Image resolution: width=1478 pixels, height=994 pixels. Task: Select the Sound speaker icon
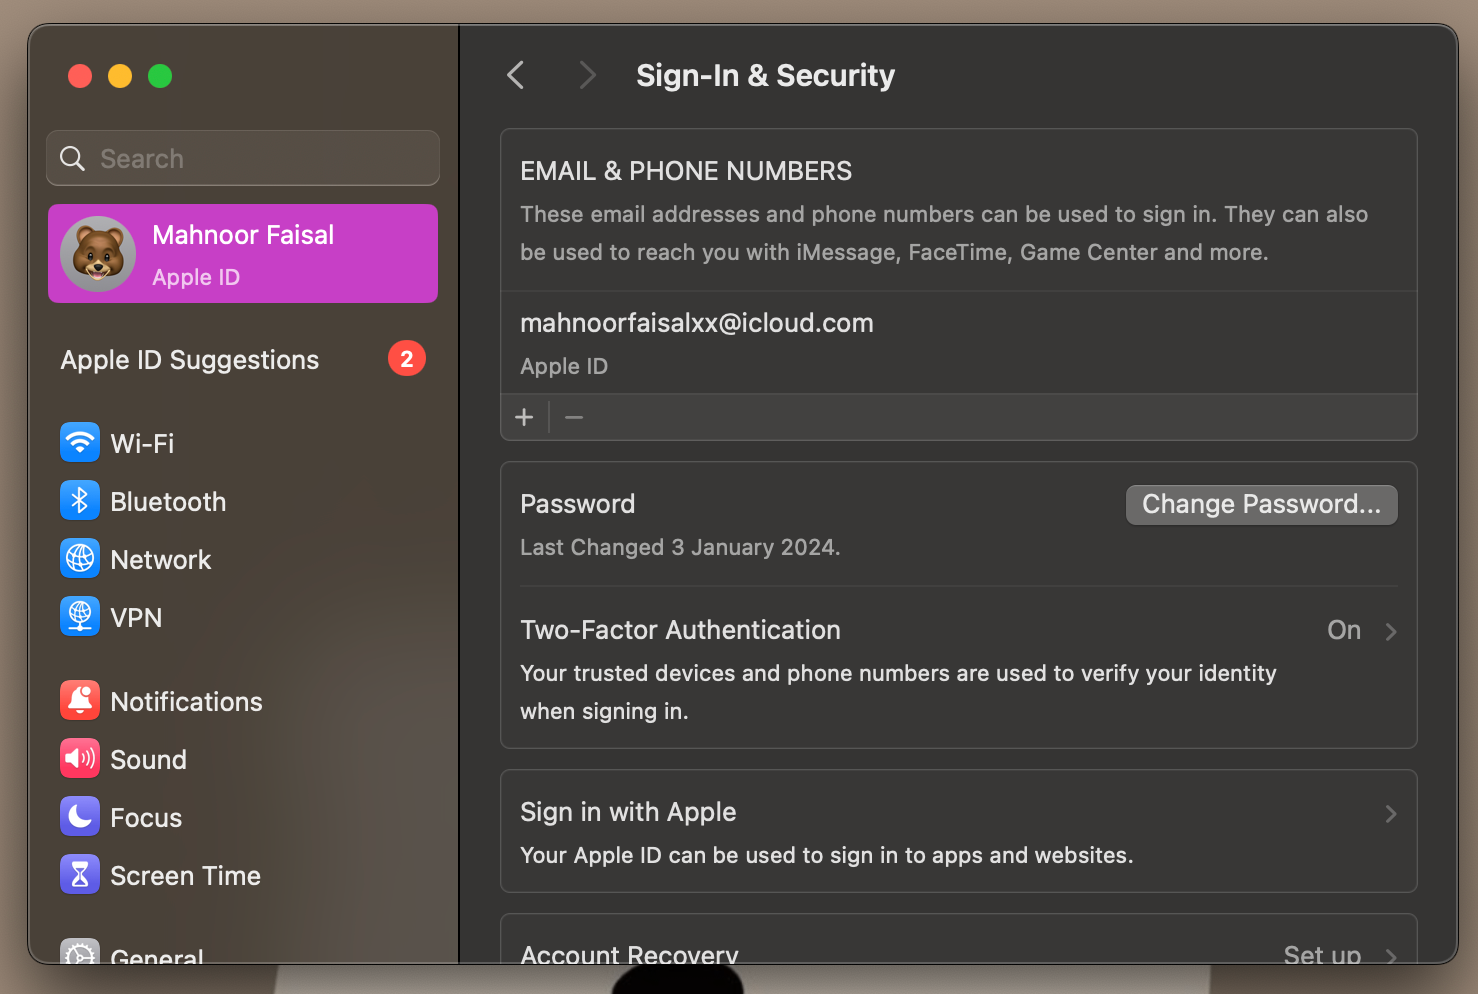point(80,758)
